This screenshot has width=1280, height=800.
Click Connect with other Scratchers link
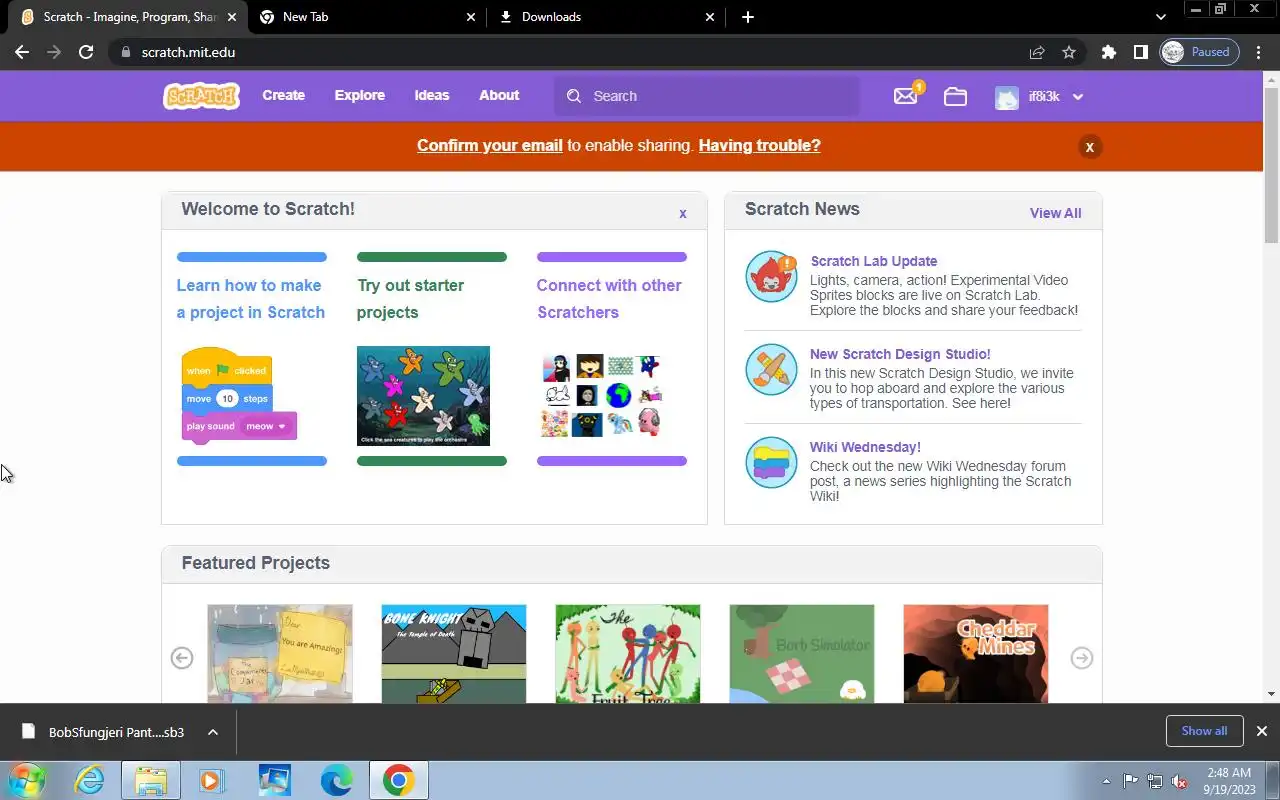click(609, 299)
